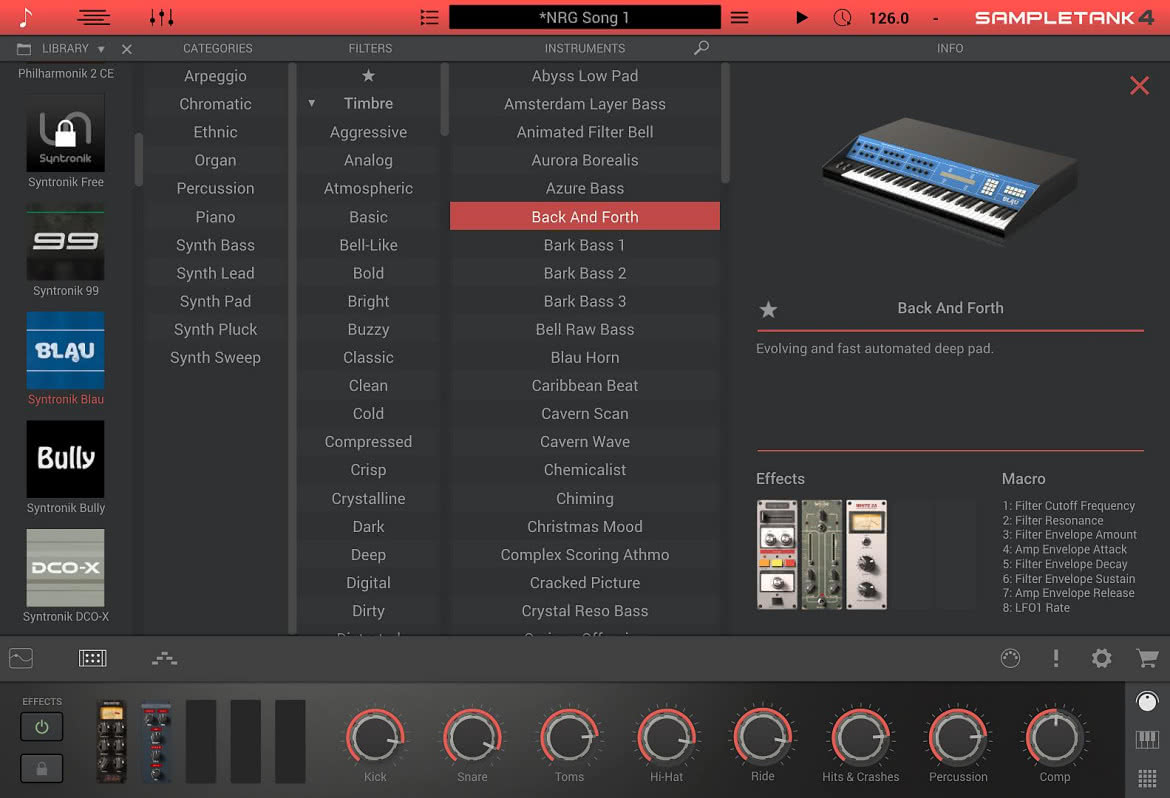
Task: Choose the Synth Pad category
Action: (x=216, y=302)
